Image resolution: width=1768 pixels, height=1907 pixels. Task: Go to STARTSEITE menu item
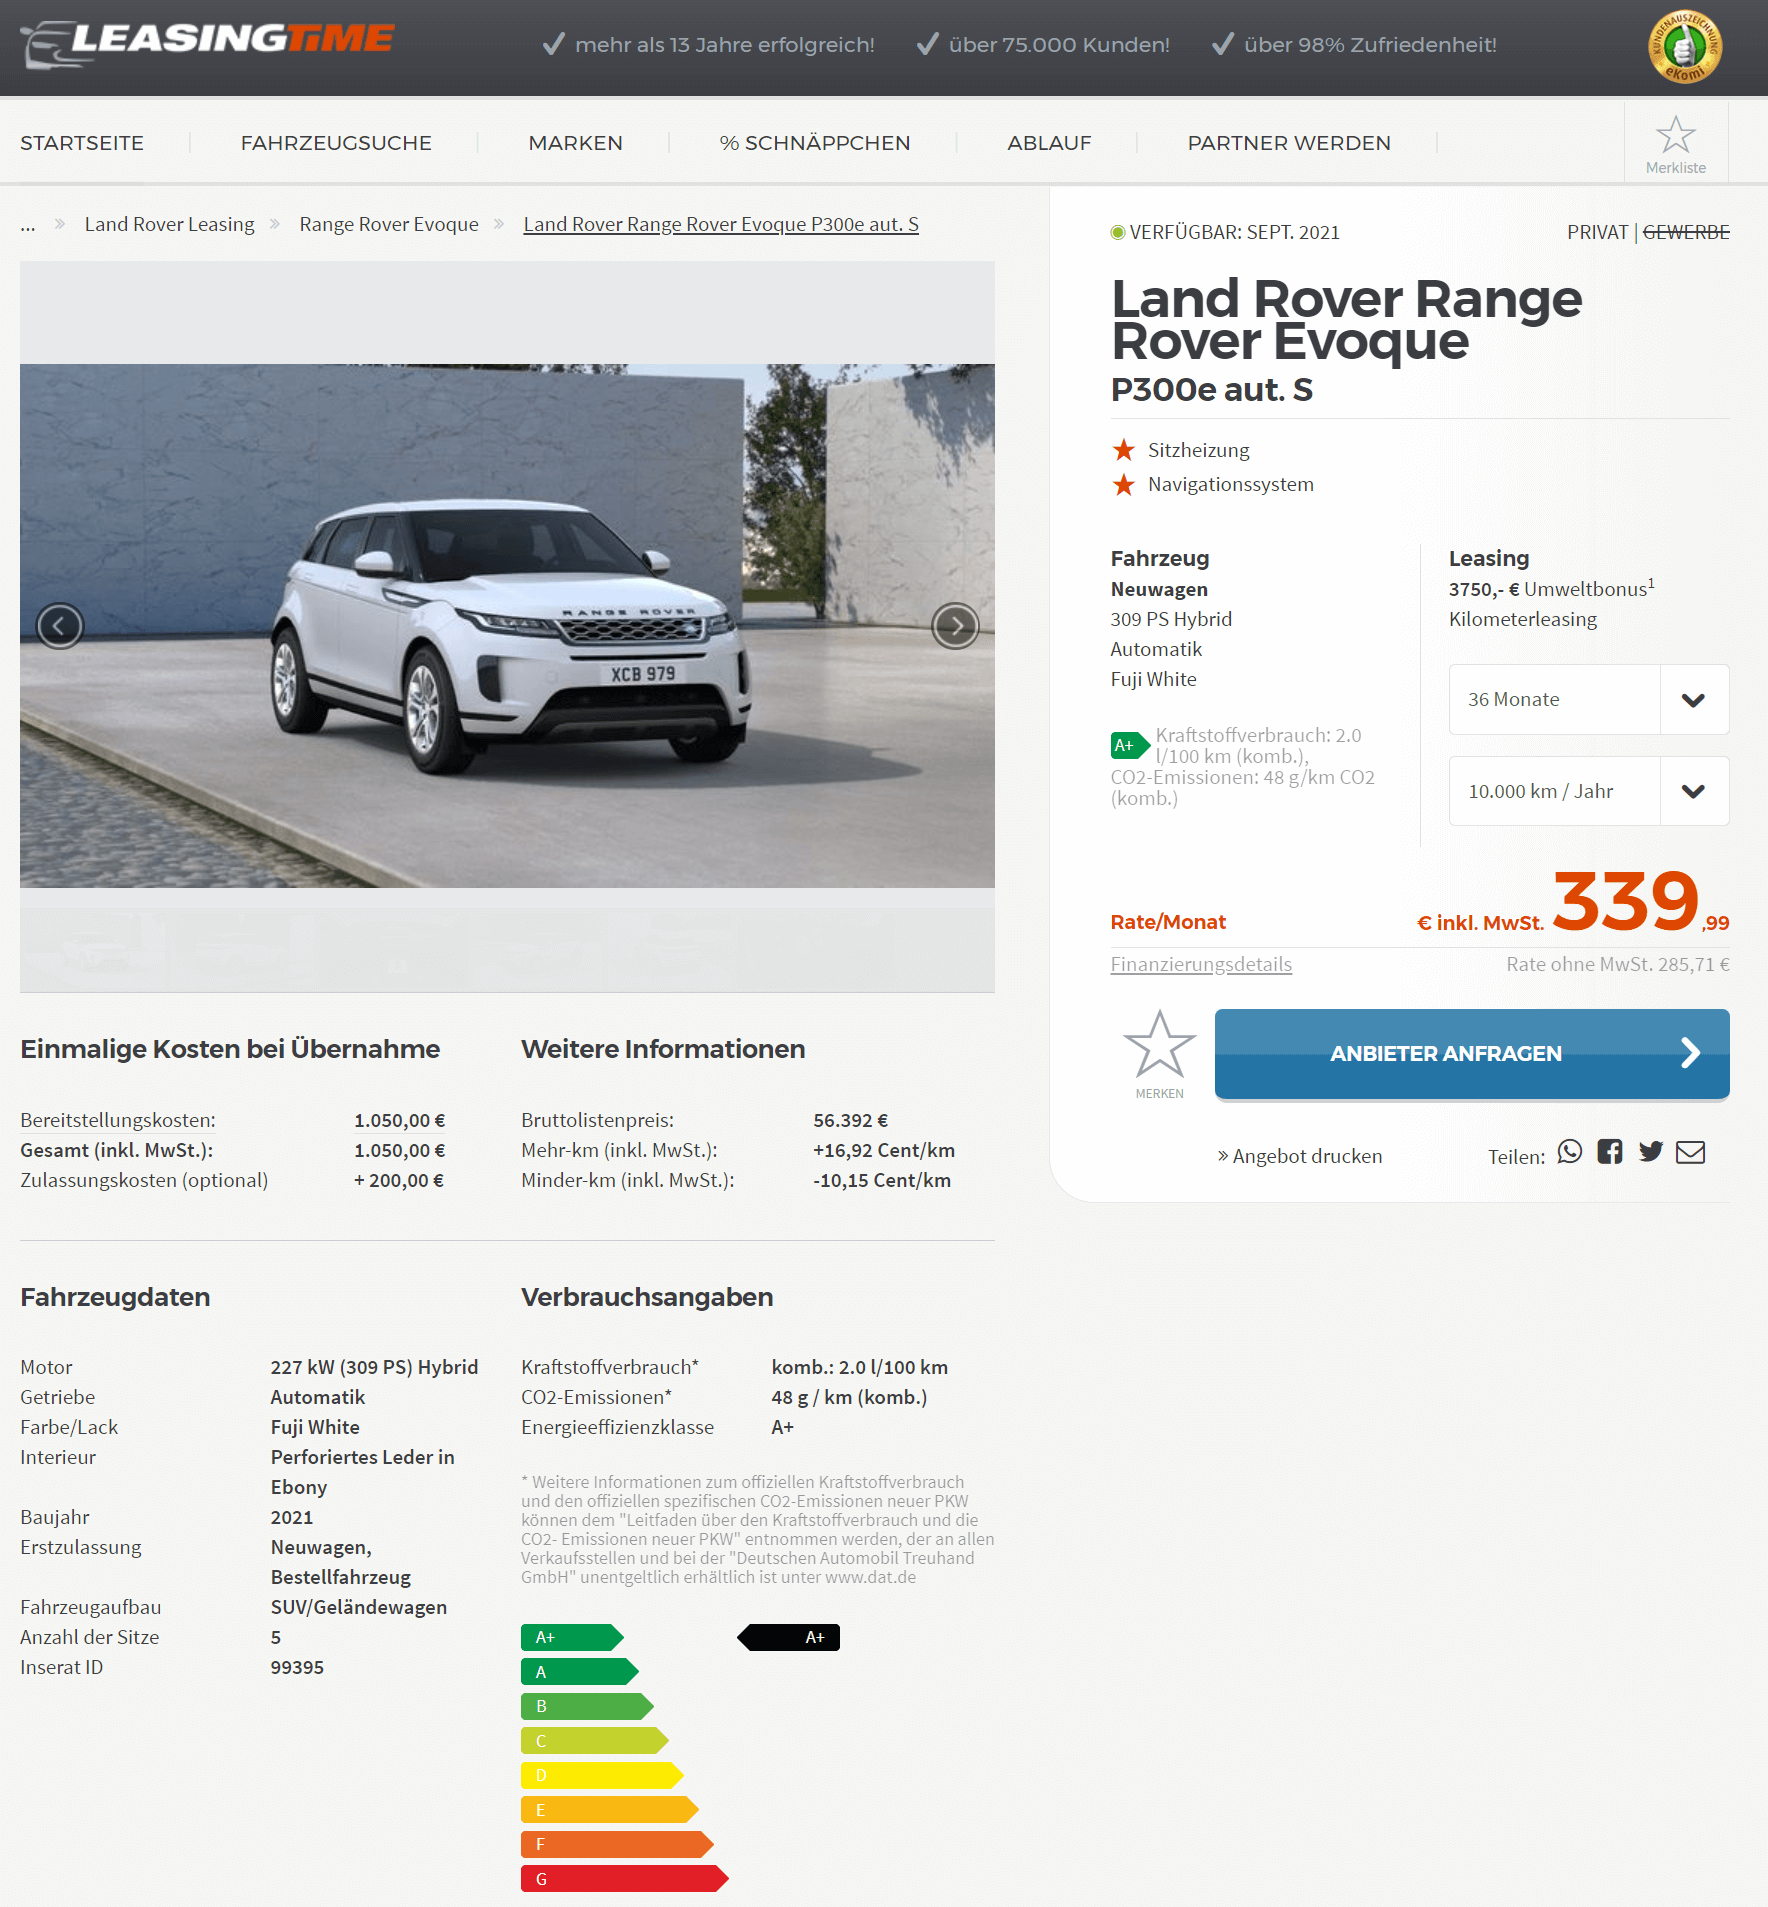[x=82, y=143]
